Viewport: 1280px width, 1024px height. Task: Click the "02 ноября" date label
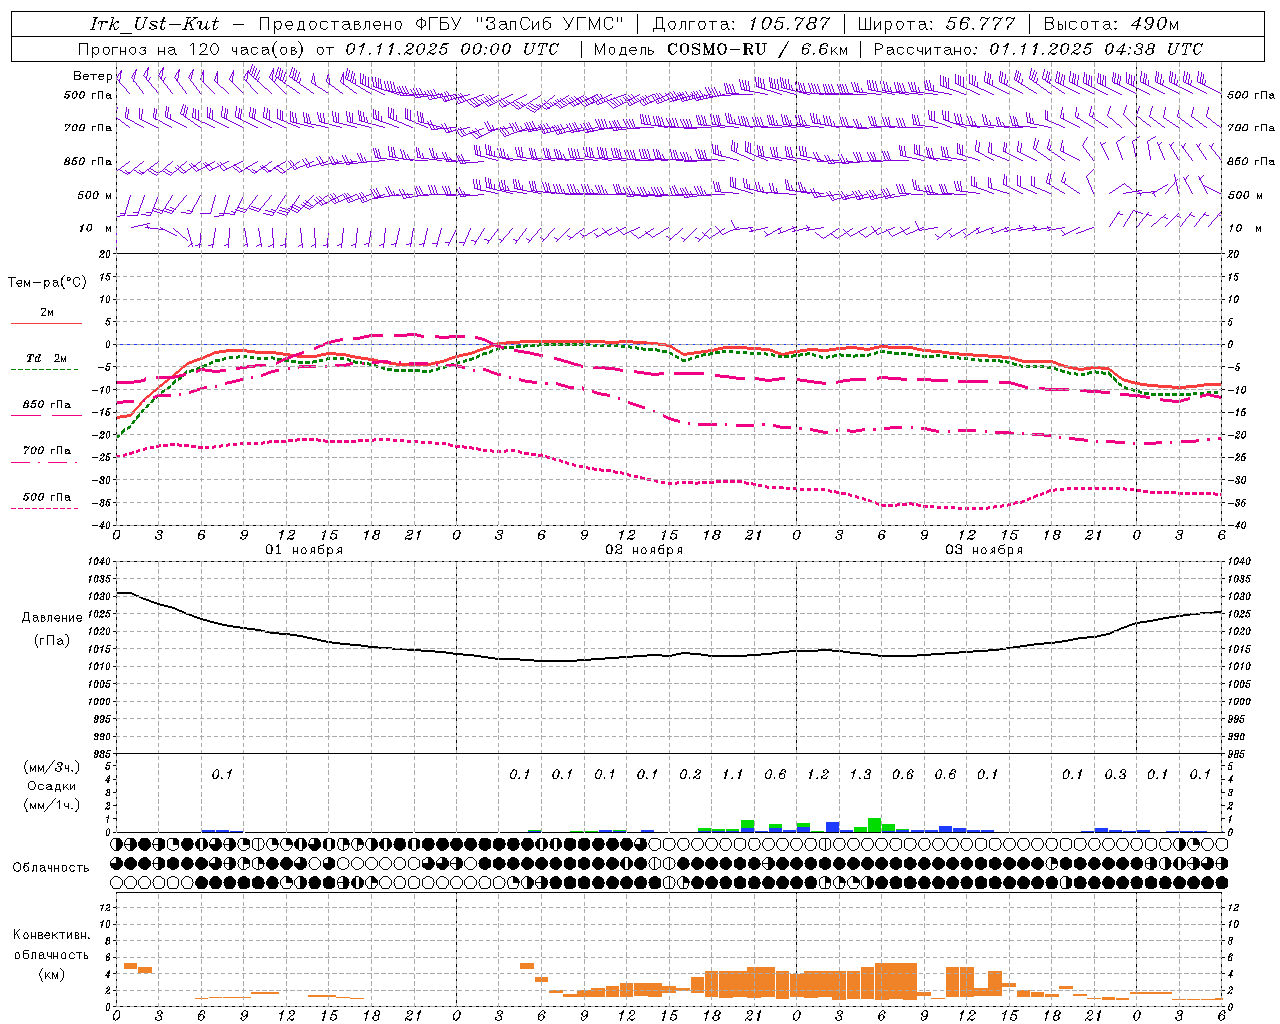tap(644, 550)
